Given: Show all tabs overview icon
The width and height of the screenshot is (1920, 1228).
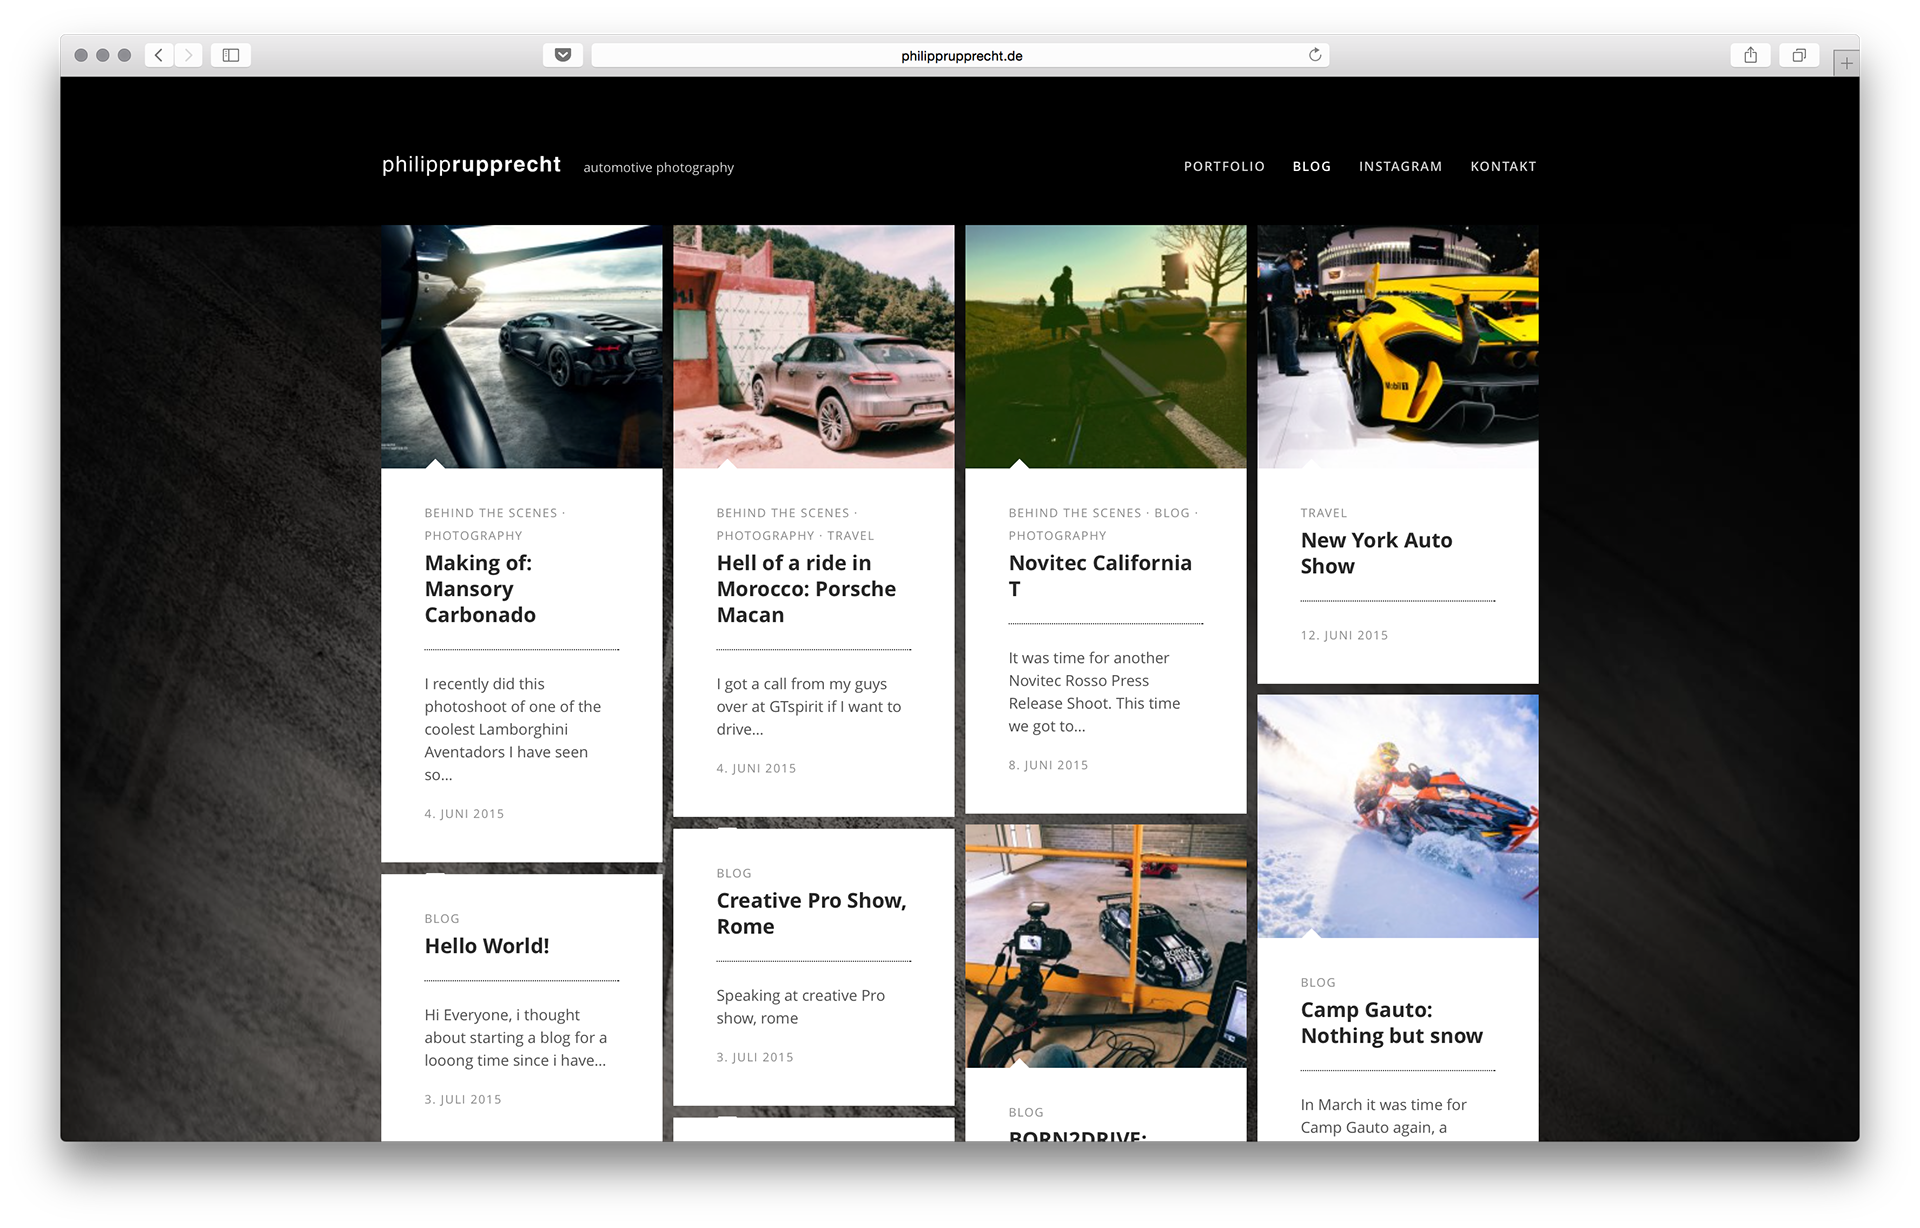Looking at the screenshot, I should point(1798,55).
